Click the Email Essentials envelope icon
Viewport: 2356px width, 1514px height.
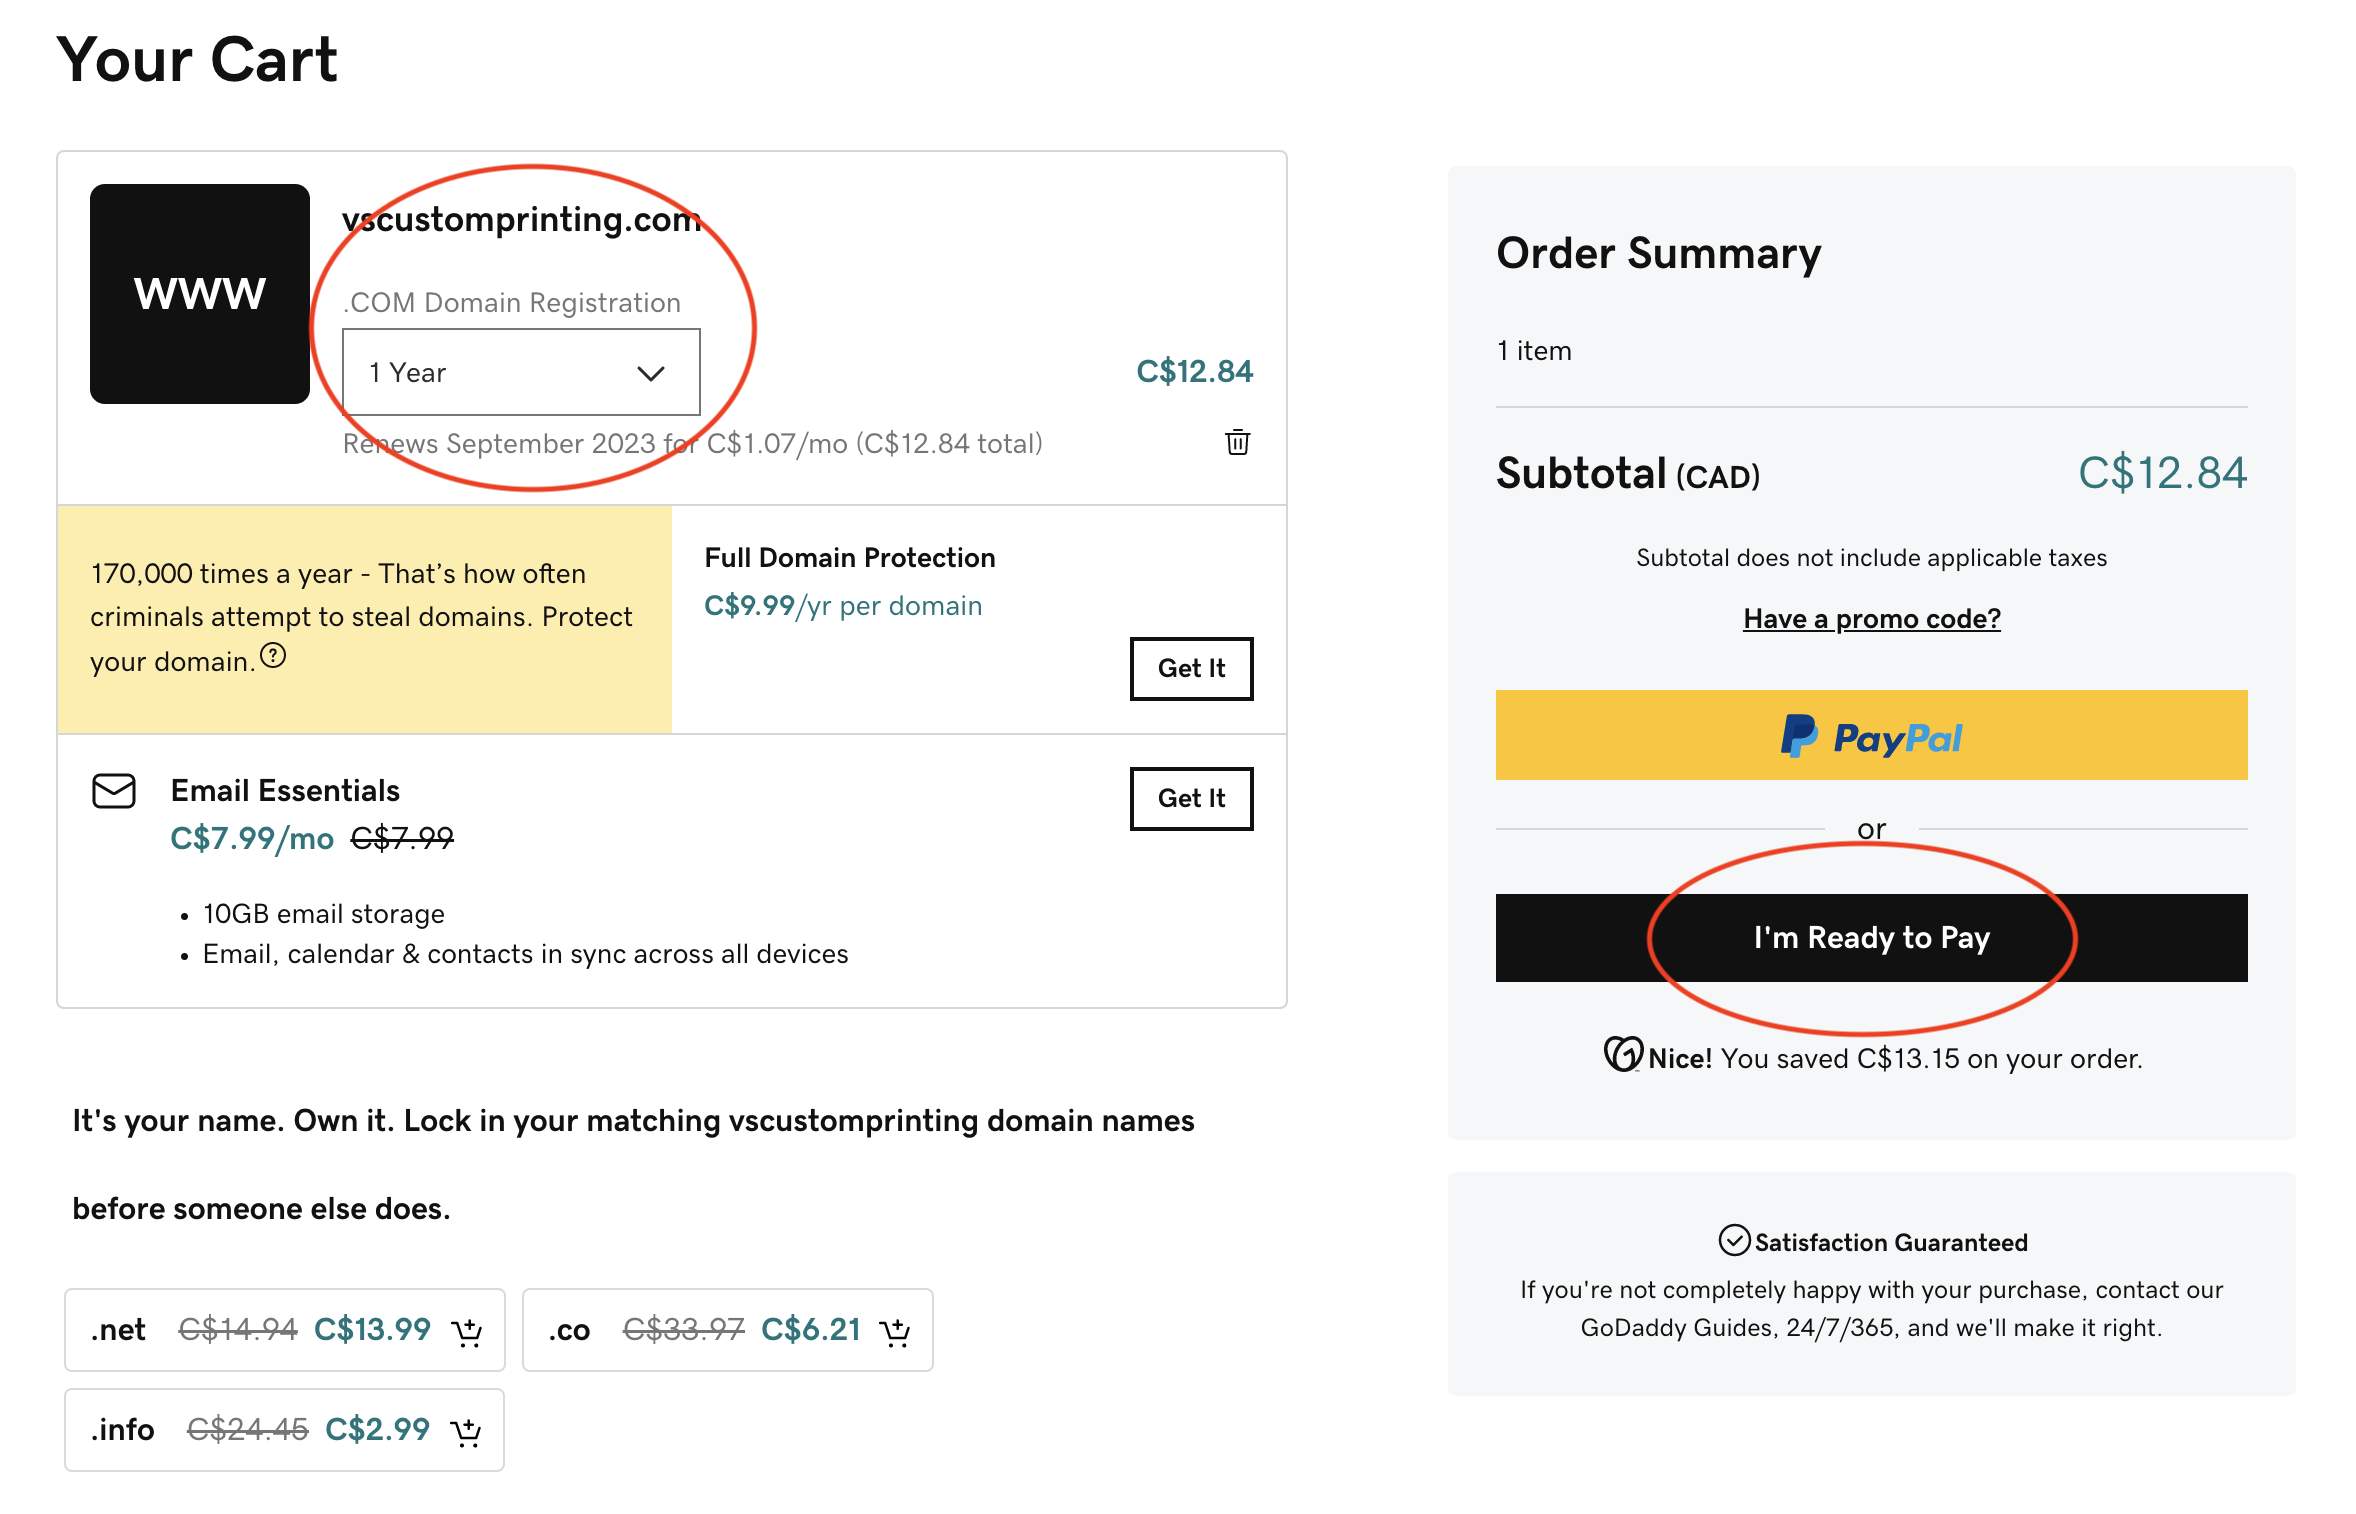click(114, 791)
